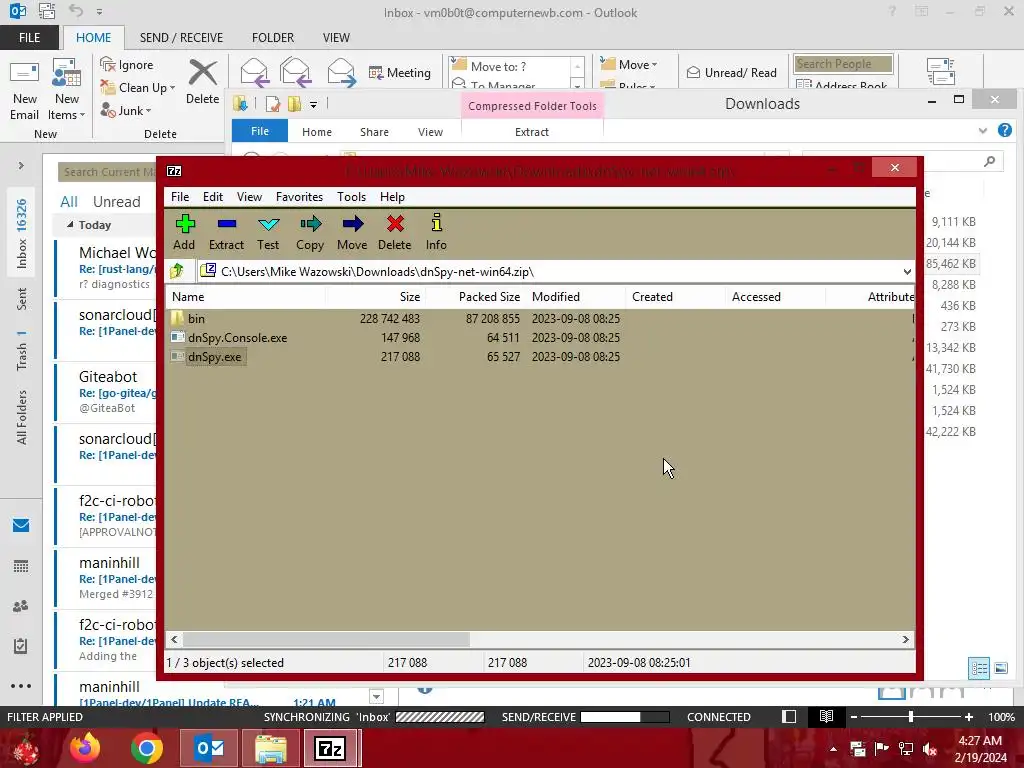1024x768 pixels.
Task: Open the Favorites menu in 7-Zip
Action: (299, 197)
